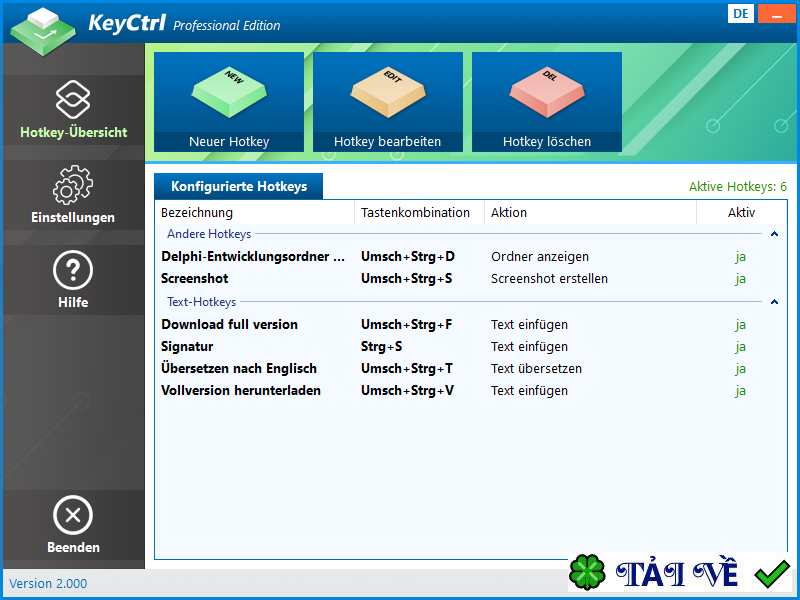
Task: Toggle the Aktiv state for Screenshot
Action: [x=740, y=278]
